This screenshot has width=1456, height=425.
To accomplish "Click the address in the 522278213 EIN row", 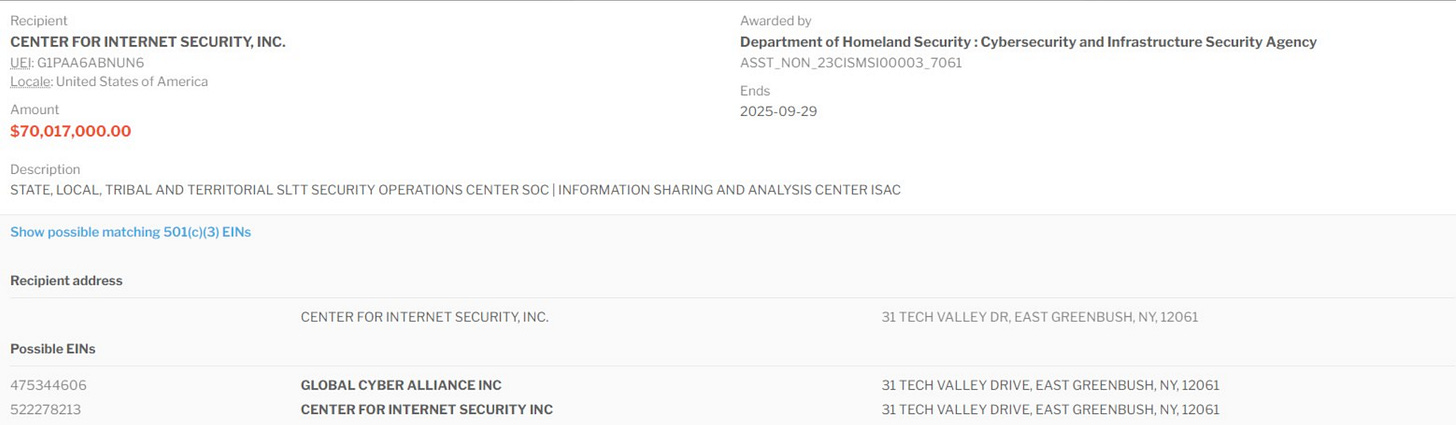I will (1050, 409).
